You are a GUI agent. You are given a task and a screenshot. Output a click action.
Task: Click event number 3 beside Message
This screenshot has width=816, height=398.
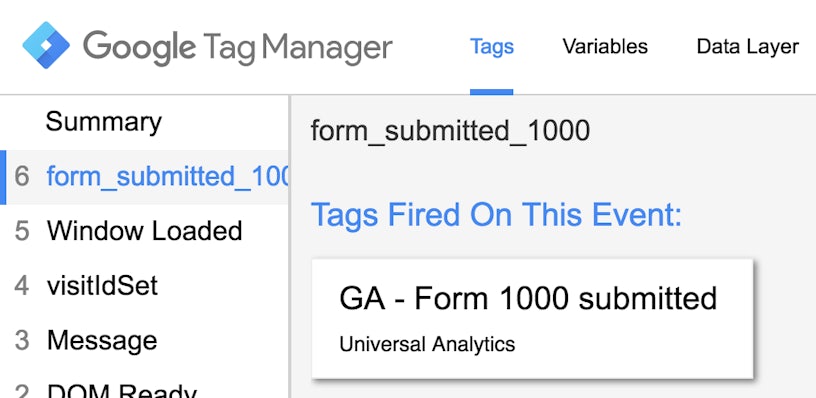pos(22,341)
